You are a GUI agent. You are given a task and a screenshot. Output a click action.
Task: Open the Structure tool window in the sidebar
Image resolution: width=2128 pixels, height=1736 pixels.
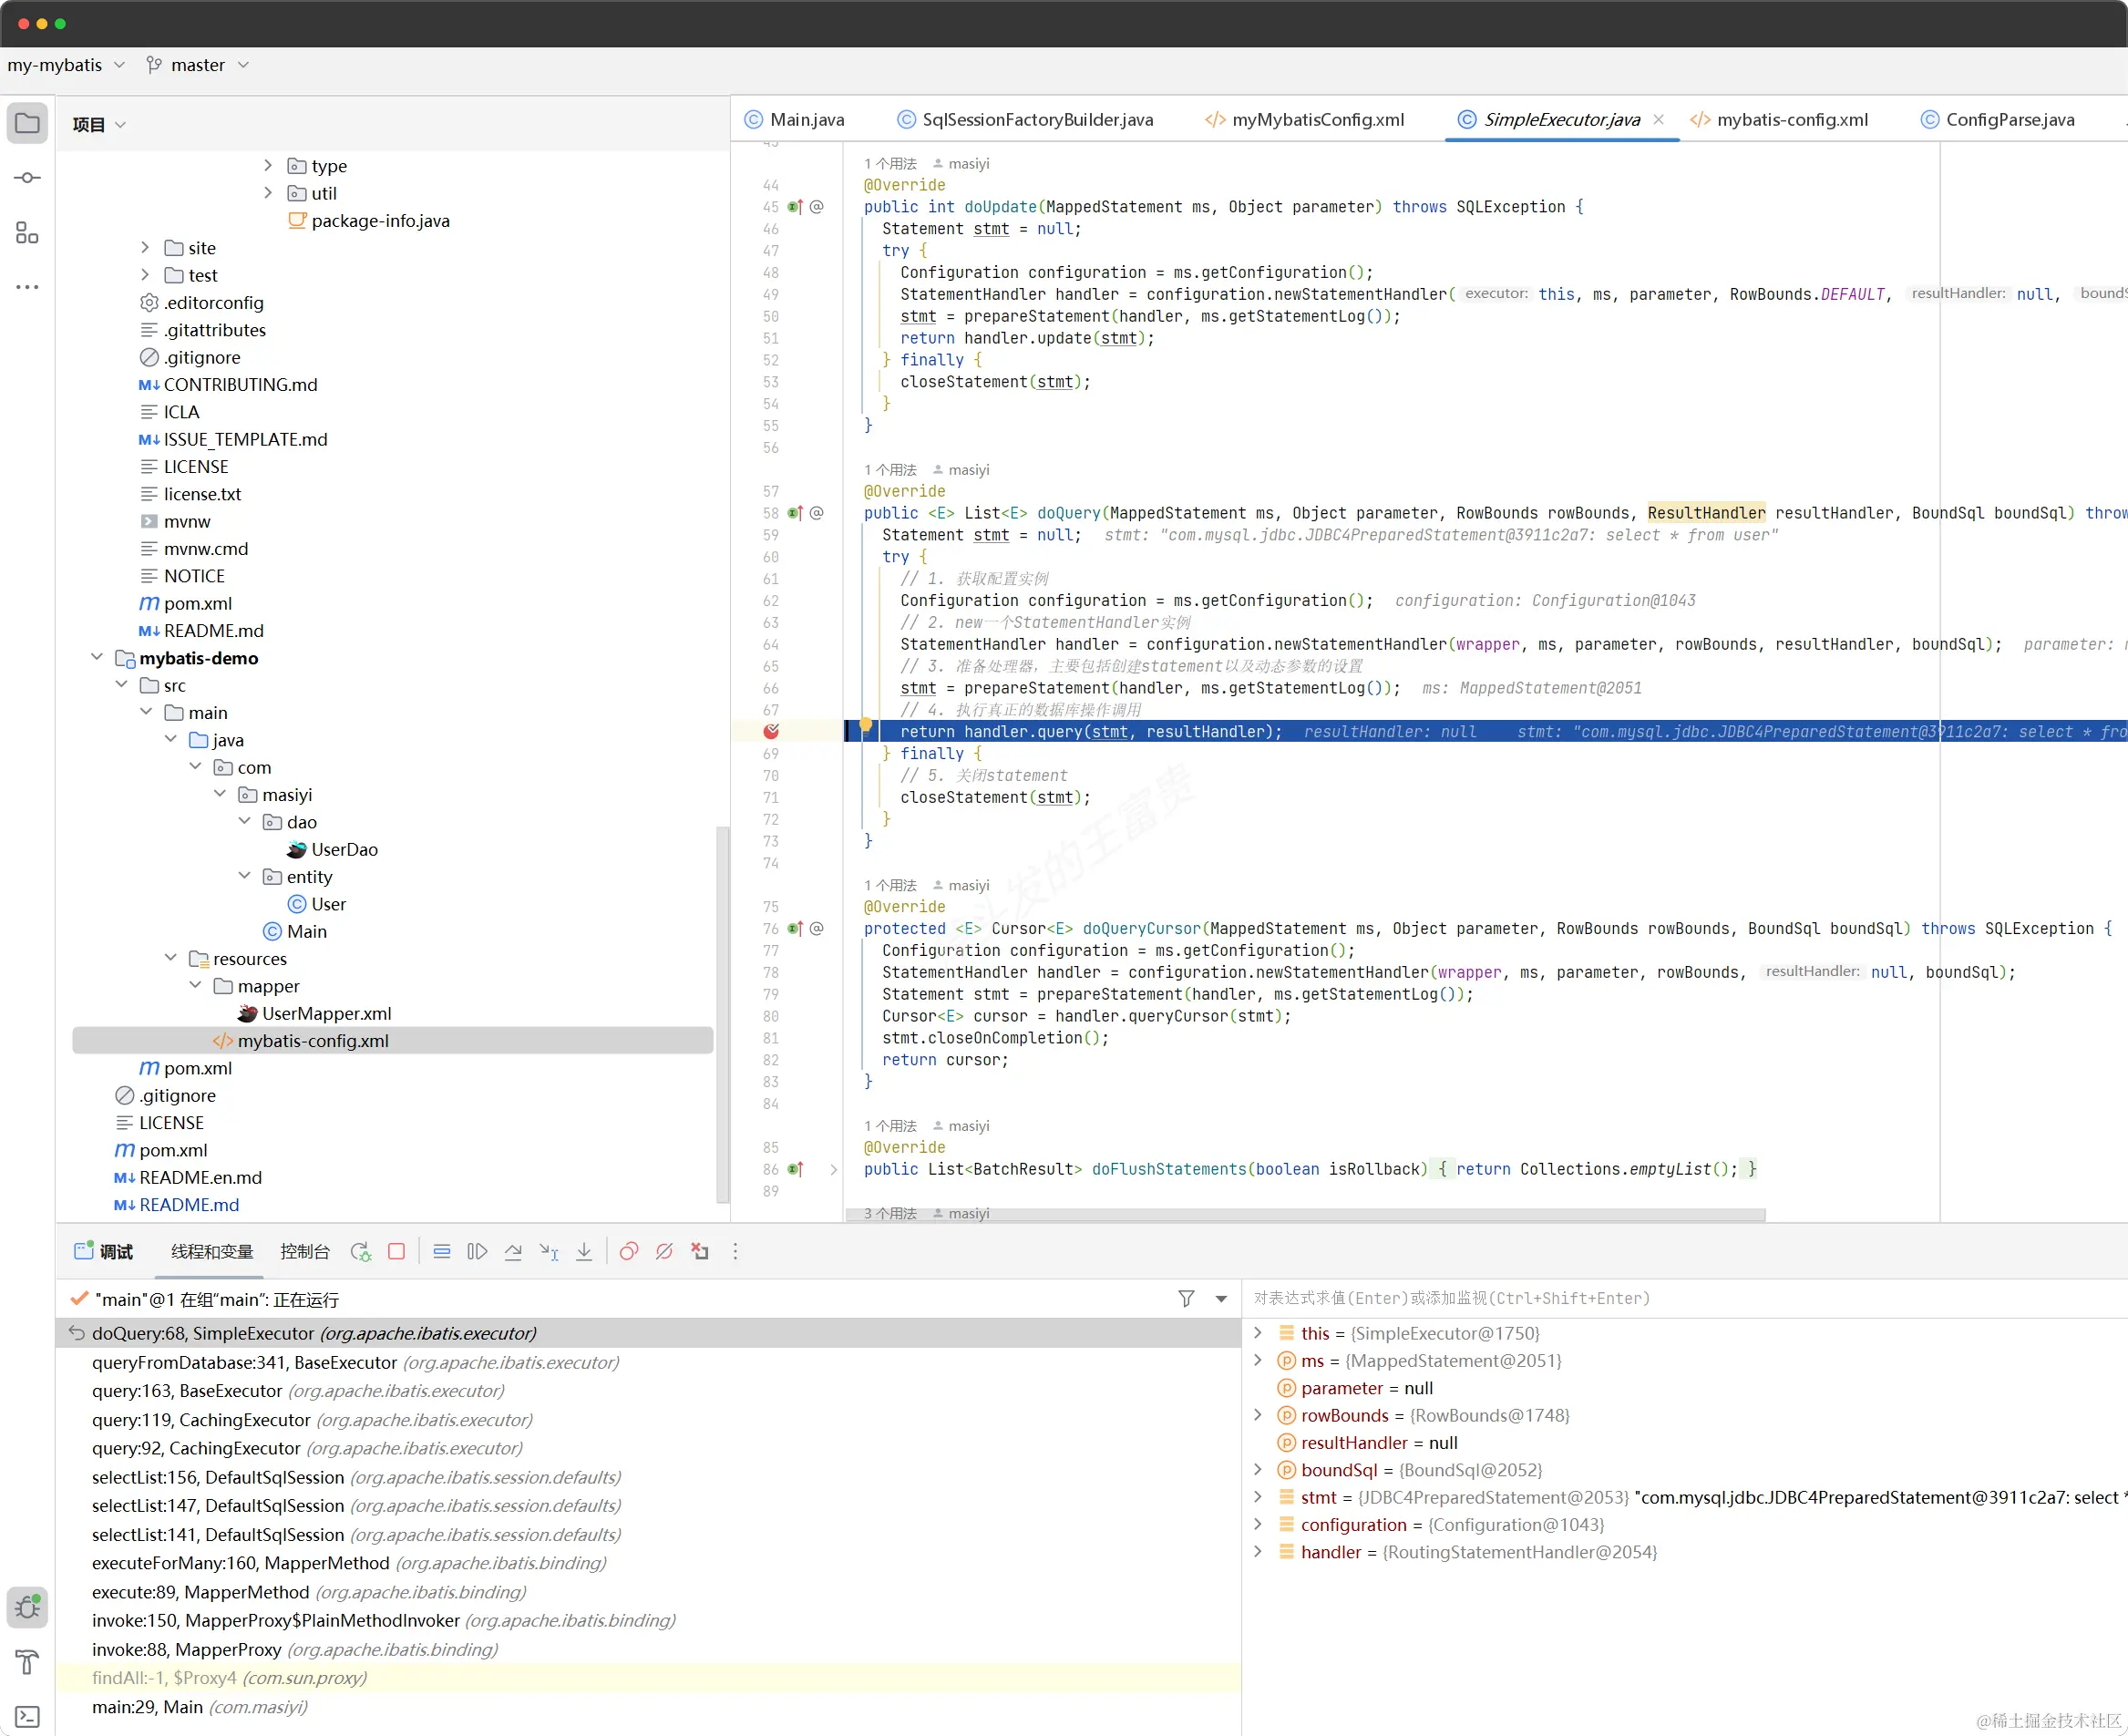coord(27,233)
